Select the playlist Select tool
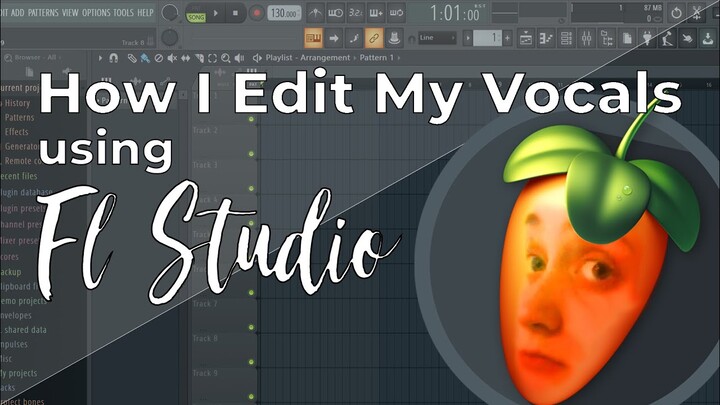Screen dimensions: 720x405 [212, 58]
